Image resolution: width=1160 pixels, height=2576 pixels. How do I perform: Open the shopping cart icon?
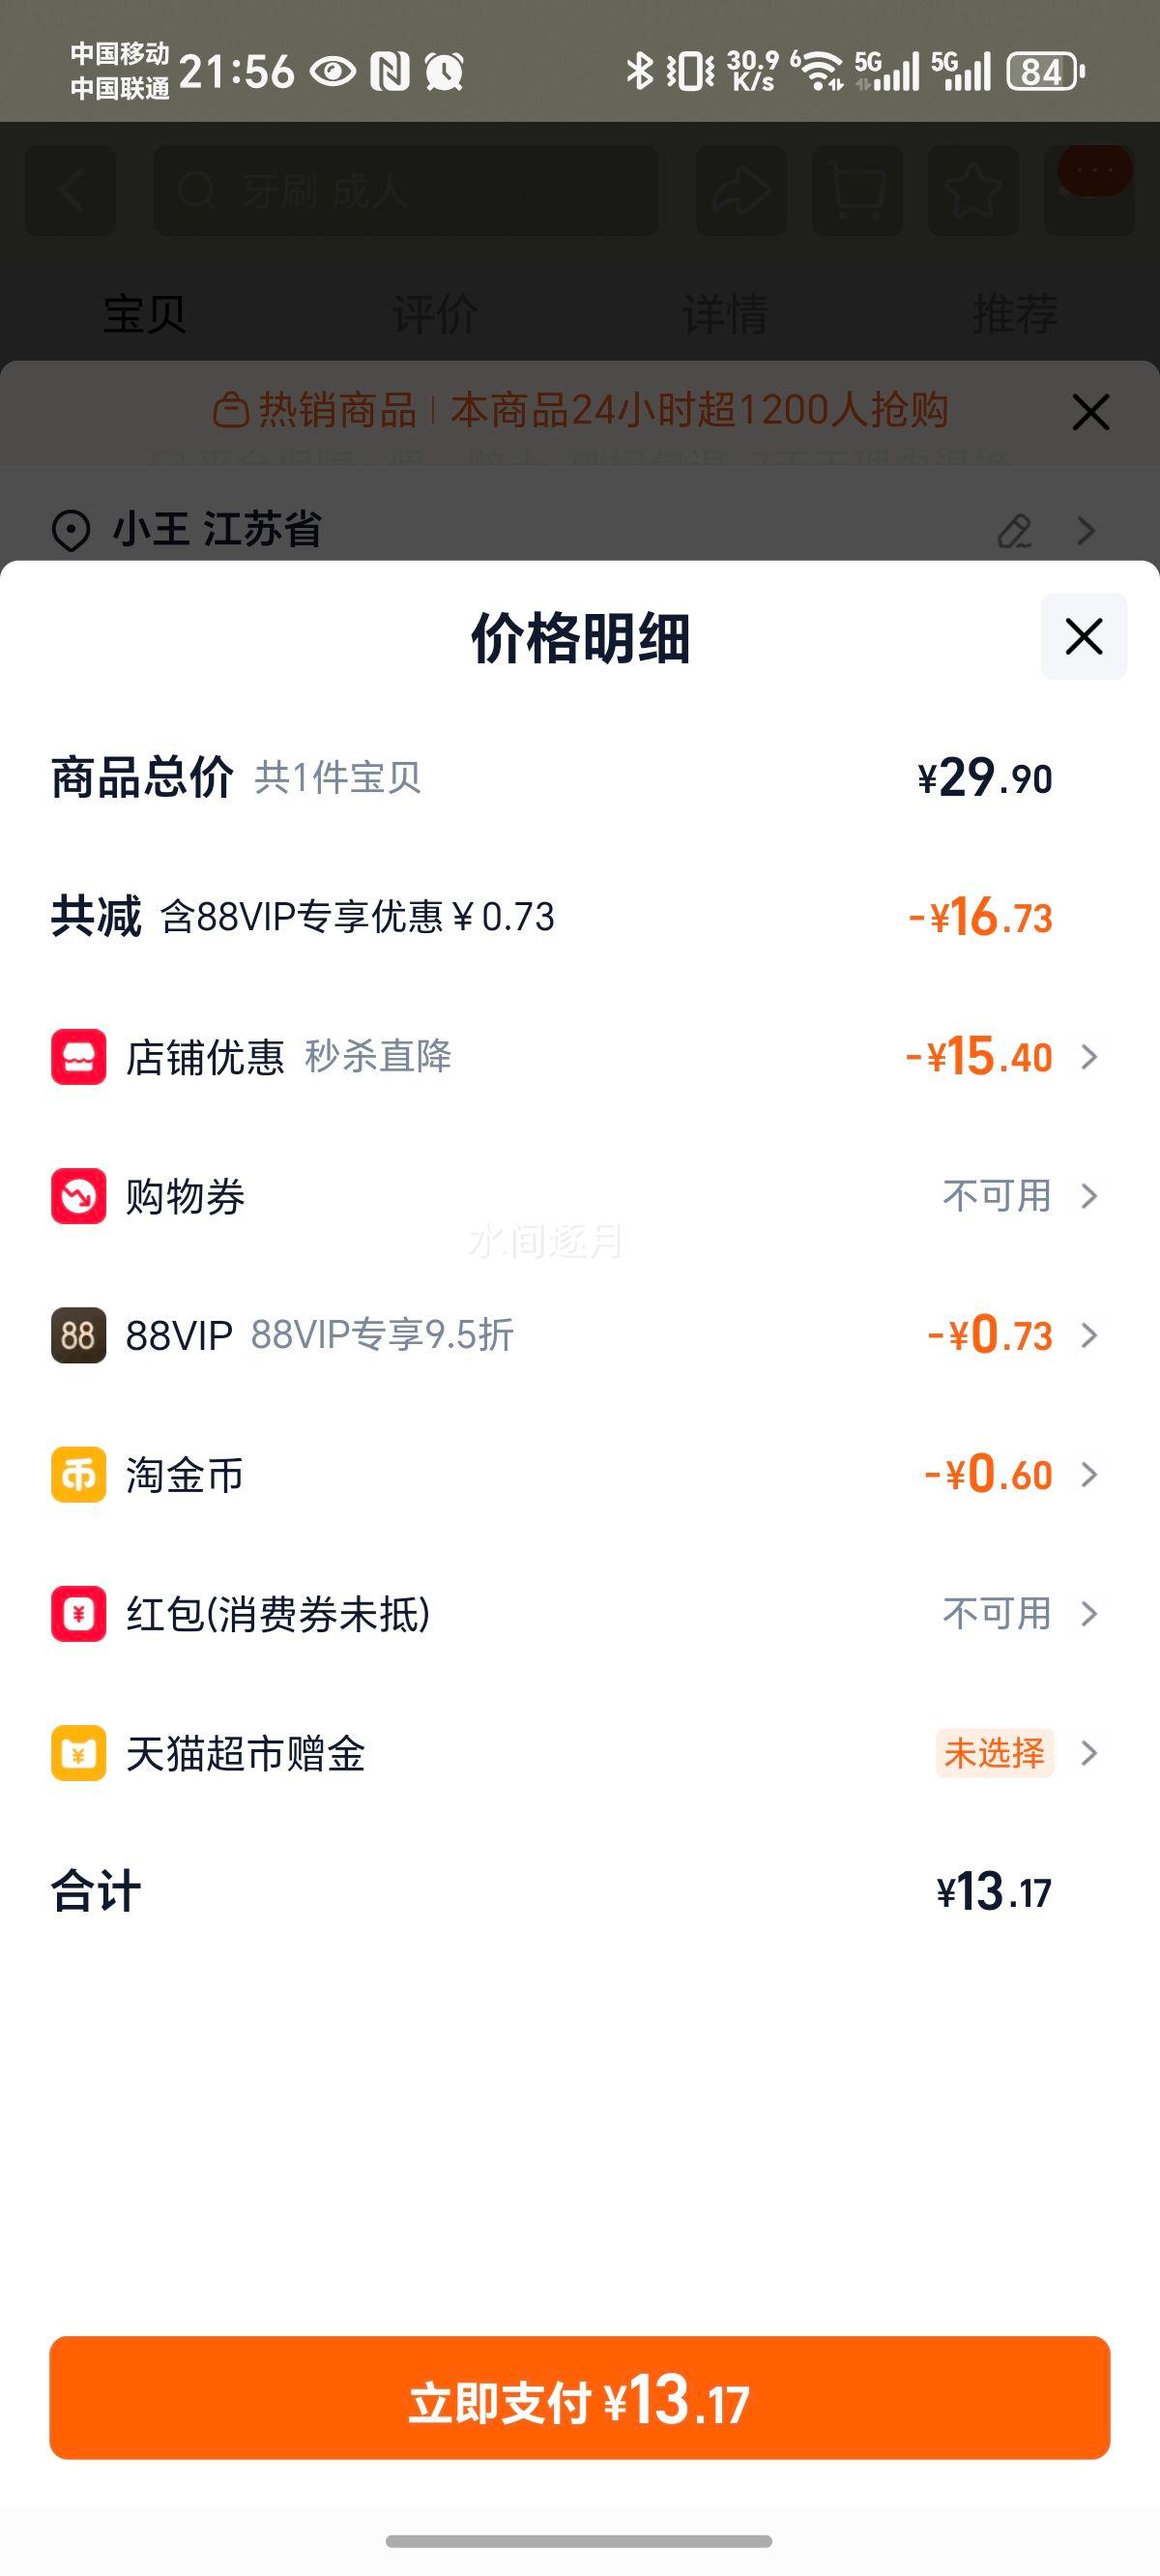point(857,190)
